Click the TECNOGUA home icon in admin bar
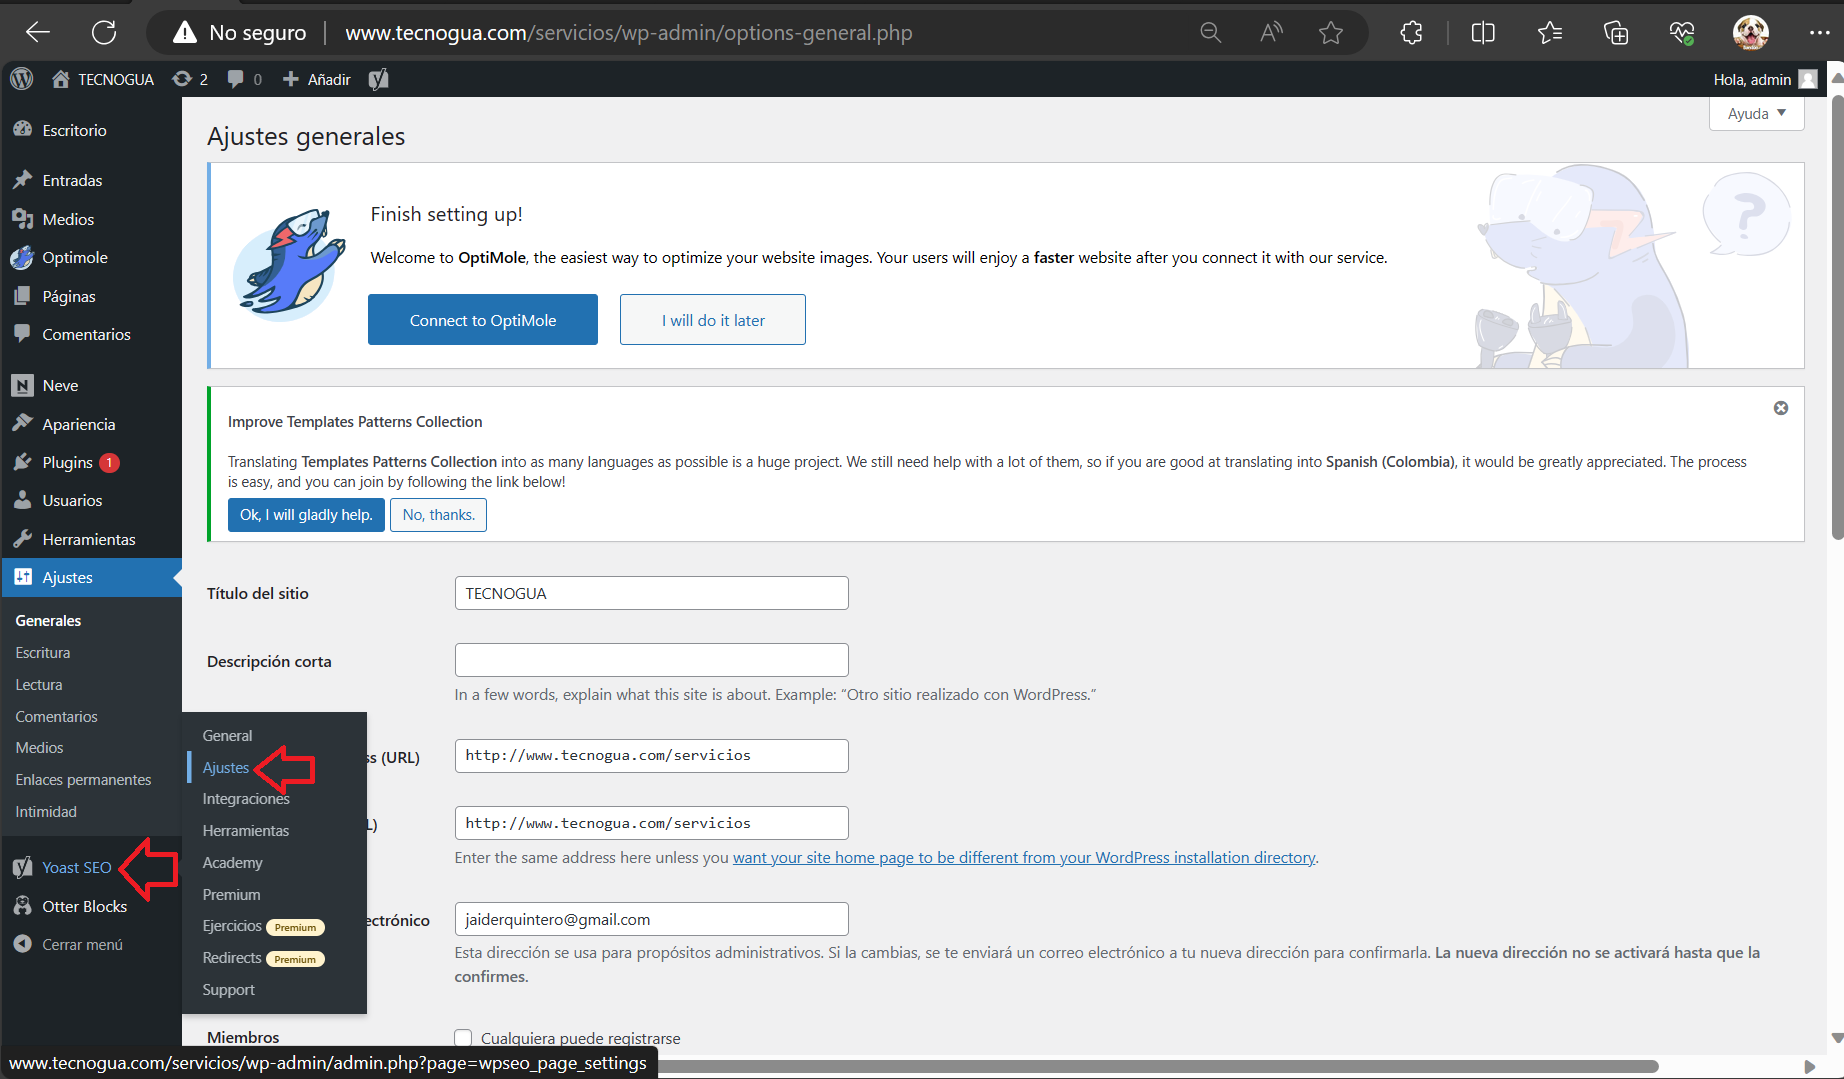The image size is (1844, 1079). click(x=102, y=79)
